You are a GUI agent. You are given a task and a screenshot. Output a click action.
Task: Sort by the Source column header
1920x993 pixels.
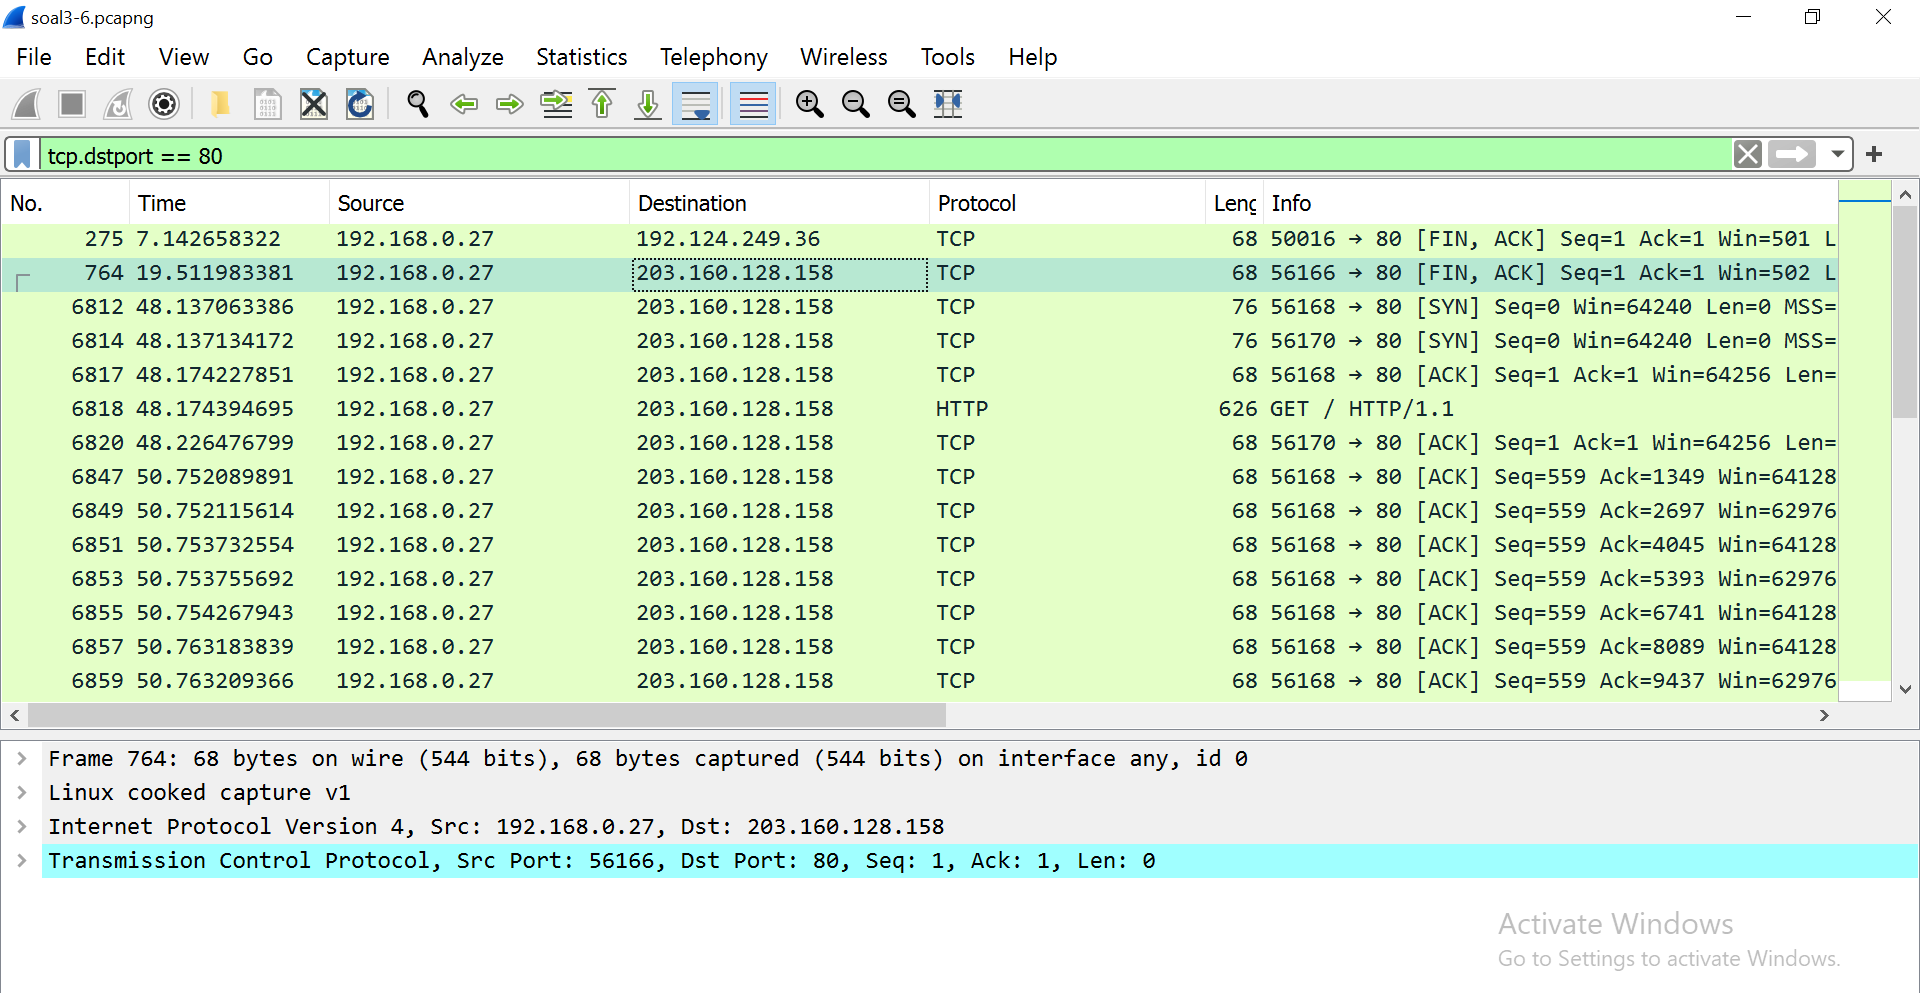(479, 203)
